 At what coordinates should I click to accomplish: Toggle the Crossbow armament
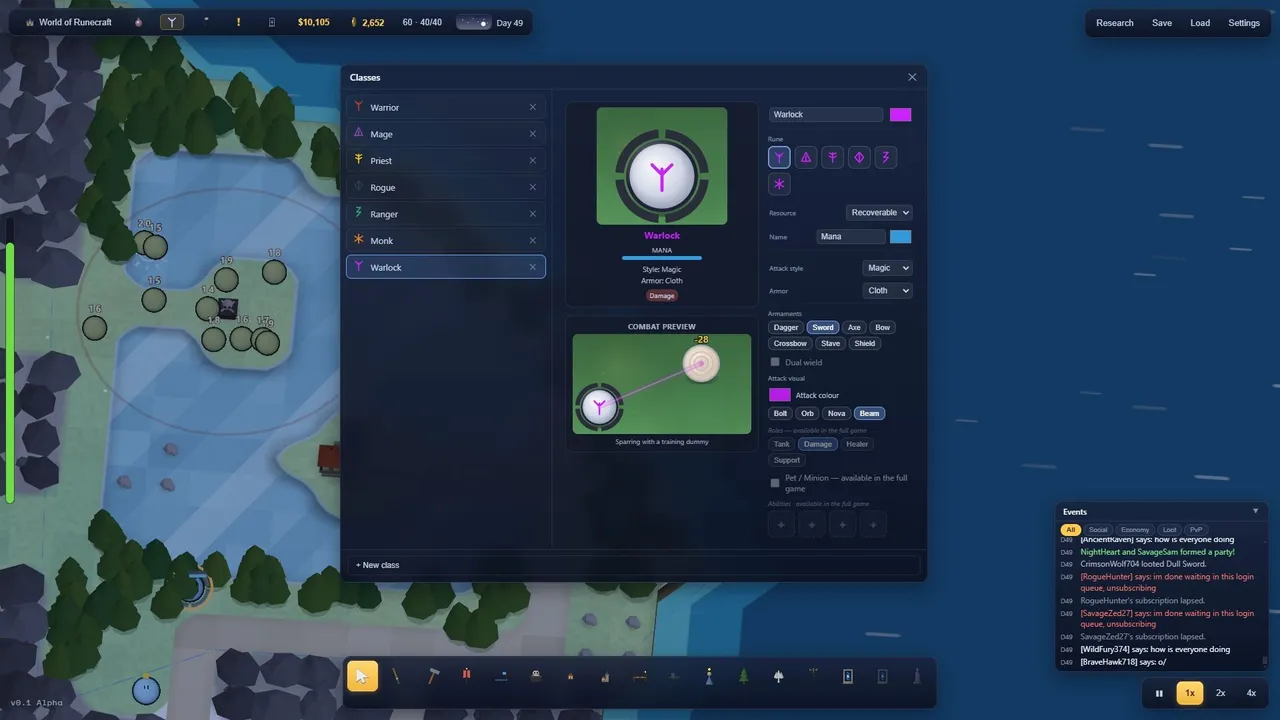(x=790, y=343)
